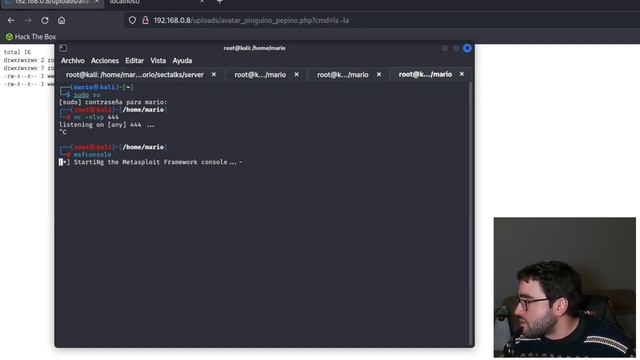Click the '[sudo] contraseña para mario:' line

pos(113,102)
